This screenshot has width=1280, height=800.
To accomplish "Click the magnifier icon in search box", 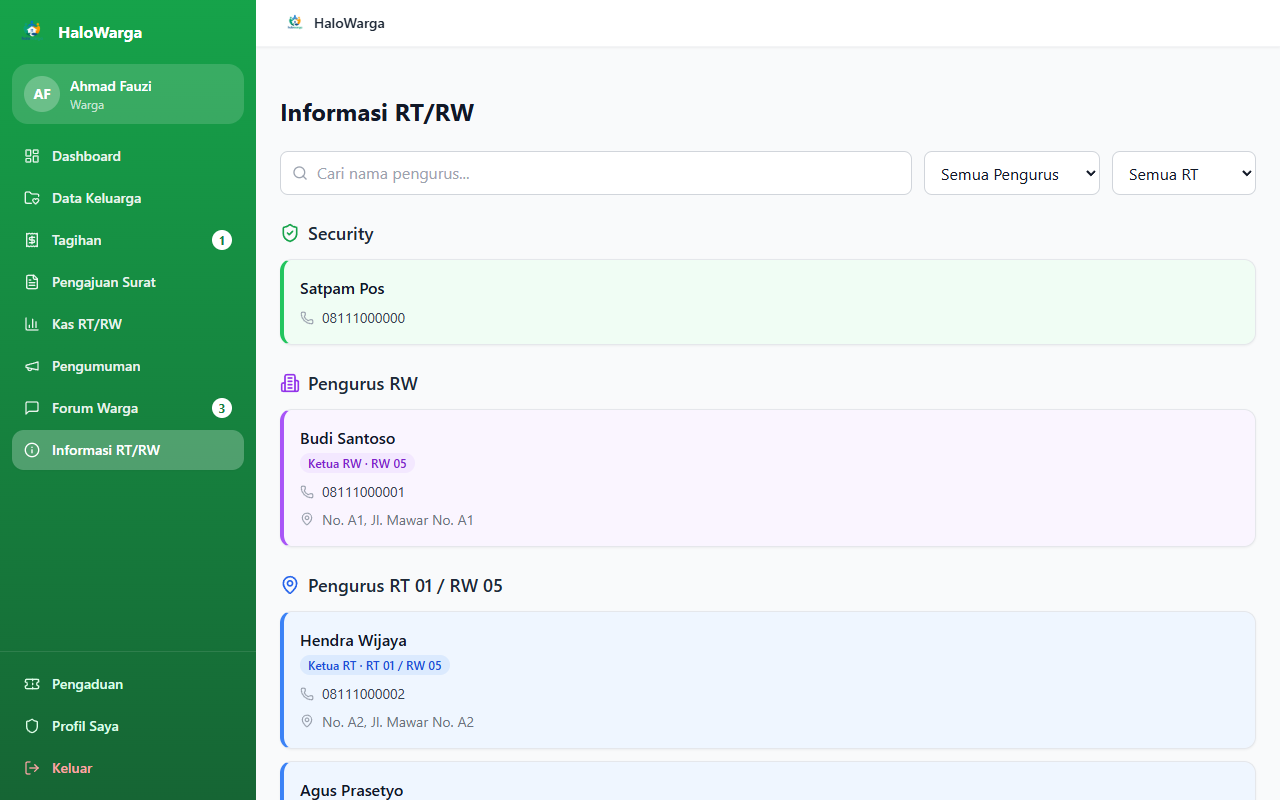I will click(300, 173).
